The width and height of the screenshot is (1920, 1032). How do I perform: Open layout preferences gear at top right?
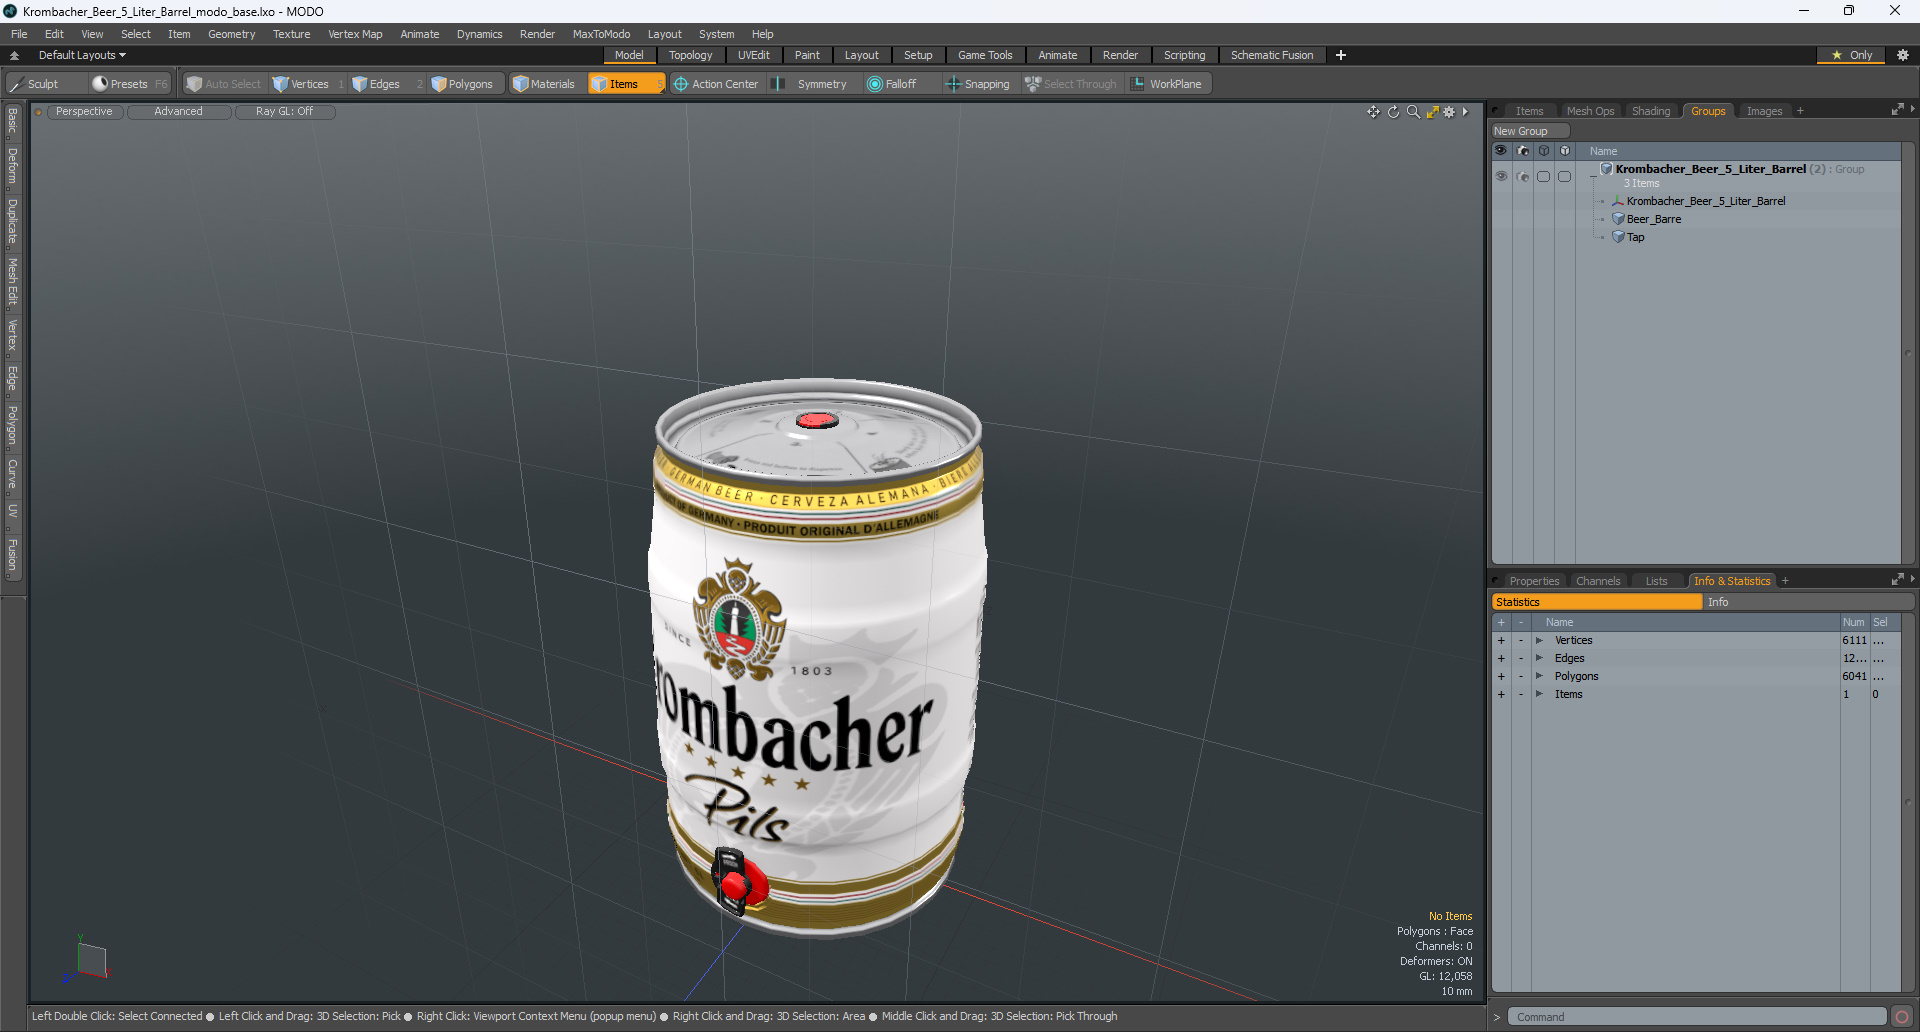[x=1902, y=55]
